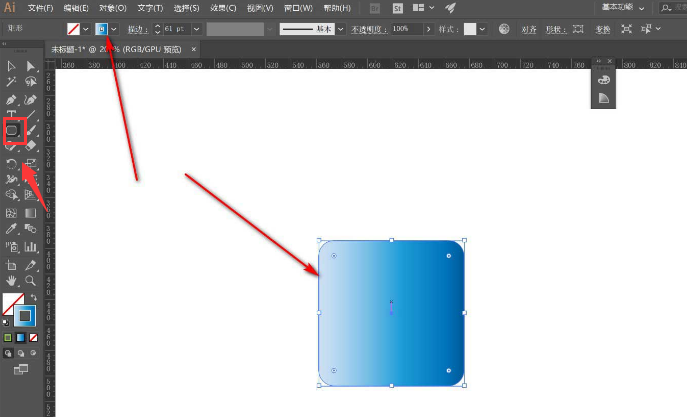The width and height of the screenshot is (687, 417).
Task: Select the Slice tool
Action: pyautogui.click(x=30, y=265)
